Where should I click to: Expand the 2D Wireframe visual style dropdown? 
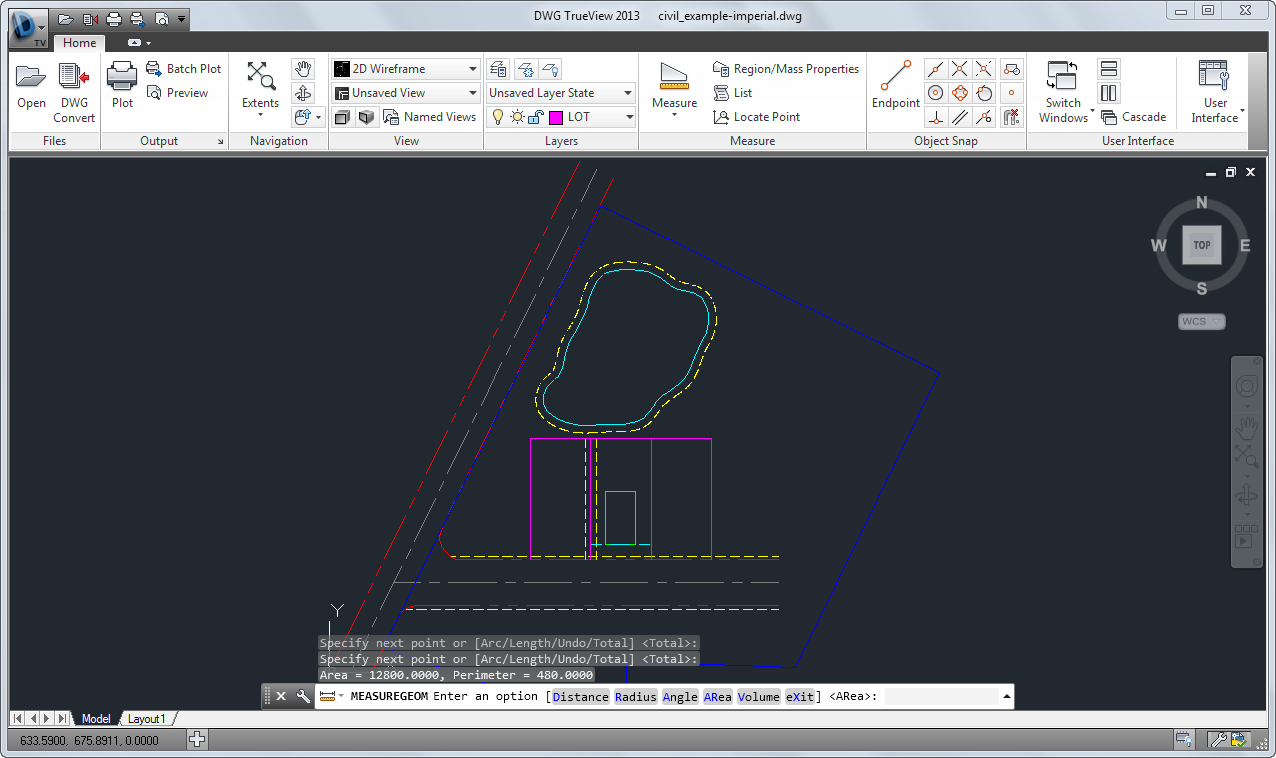point(473,69)
